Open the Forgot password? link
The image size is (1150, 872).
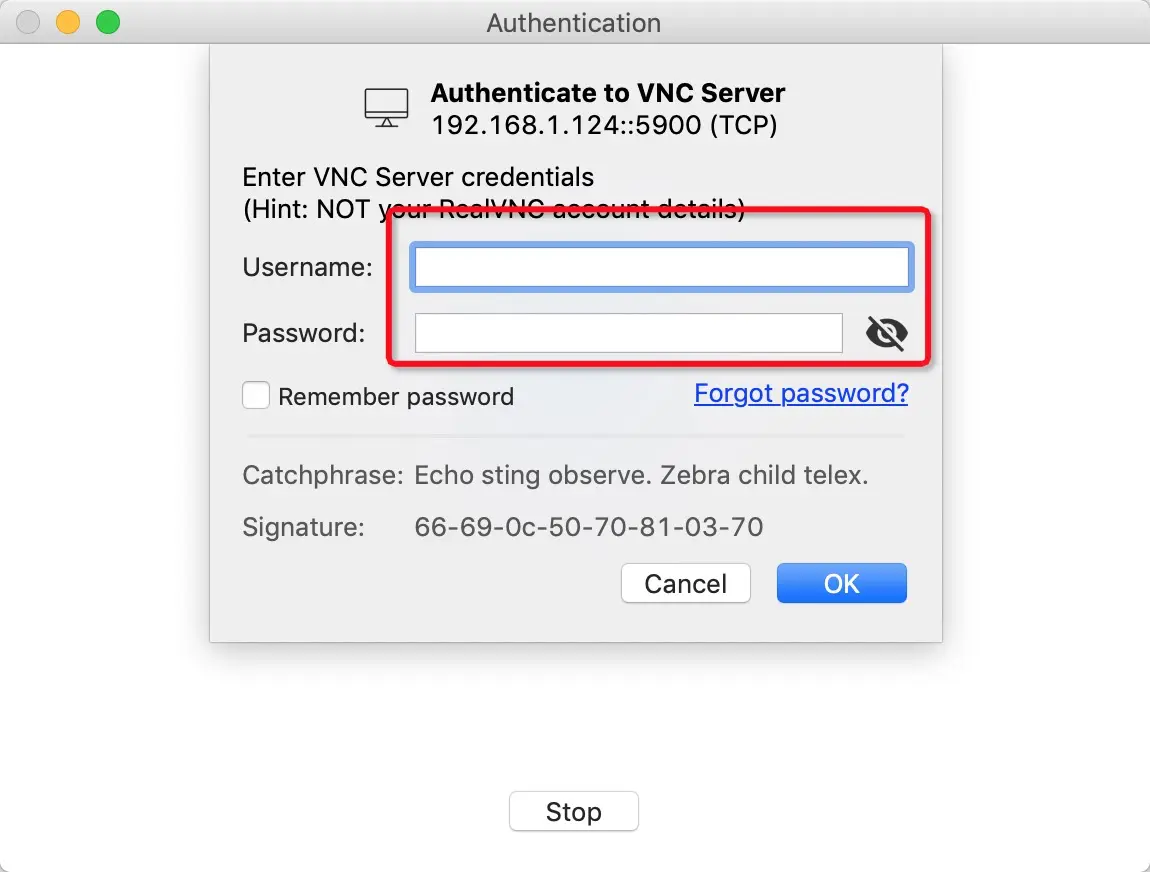click(x=801, y=393)
